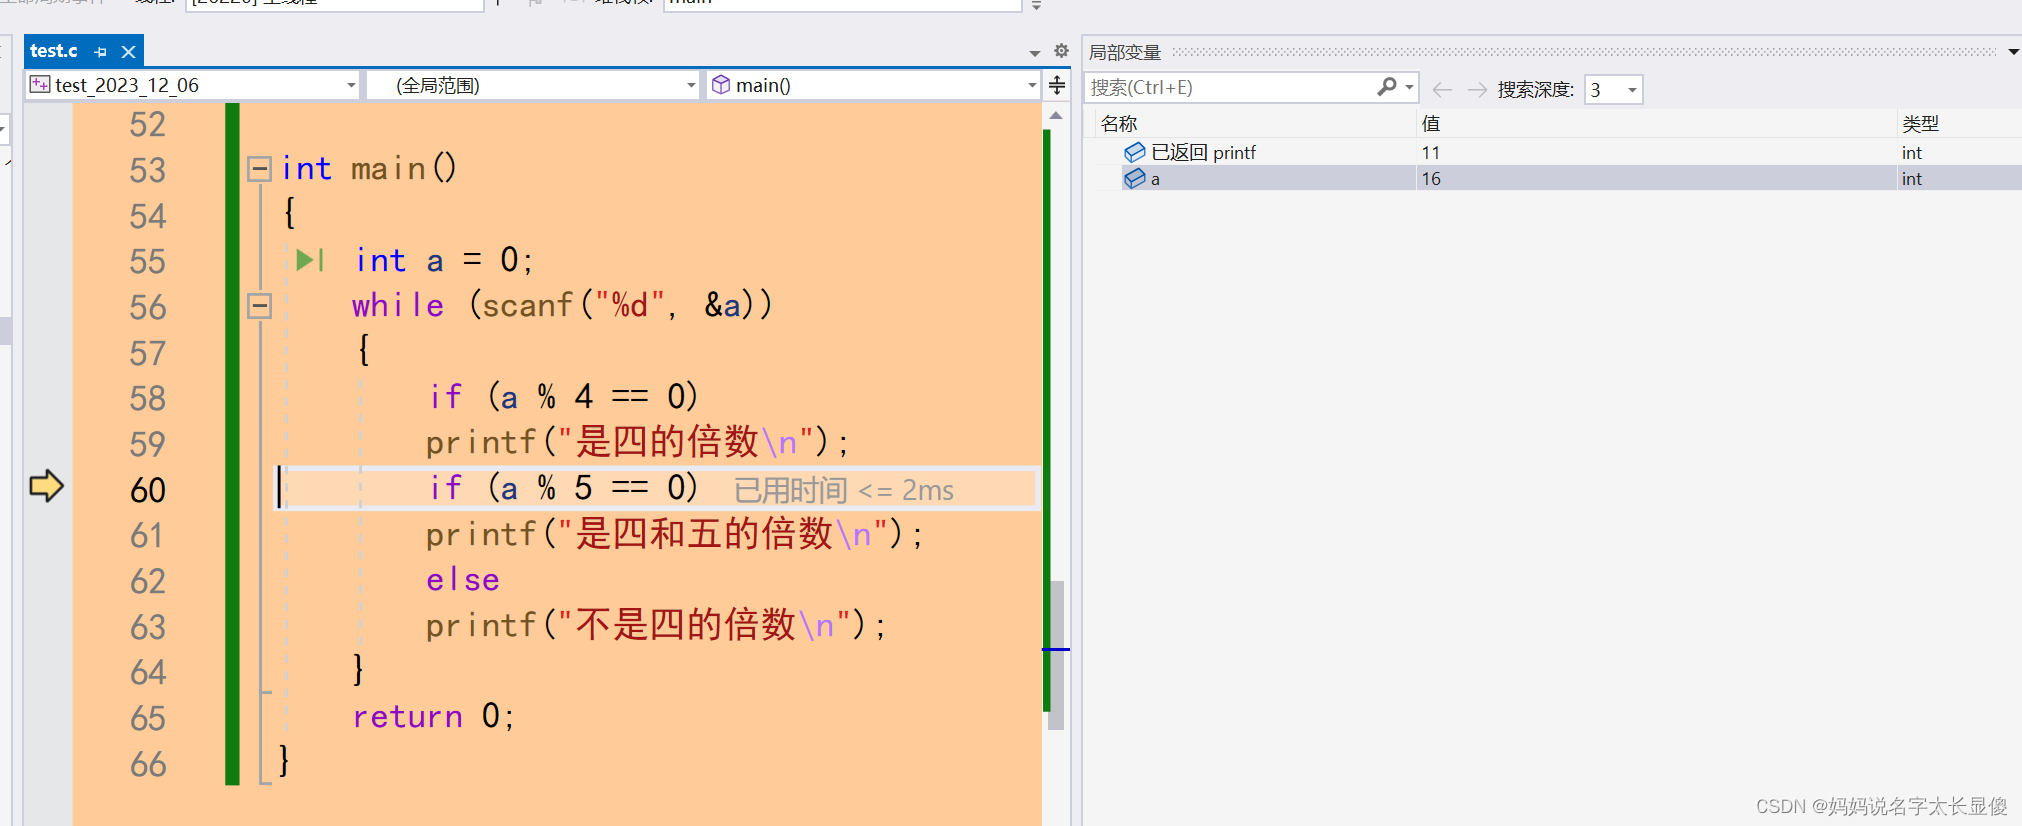Click the vertical scrollbar thumb in editor

point(1056,655)
